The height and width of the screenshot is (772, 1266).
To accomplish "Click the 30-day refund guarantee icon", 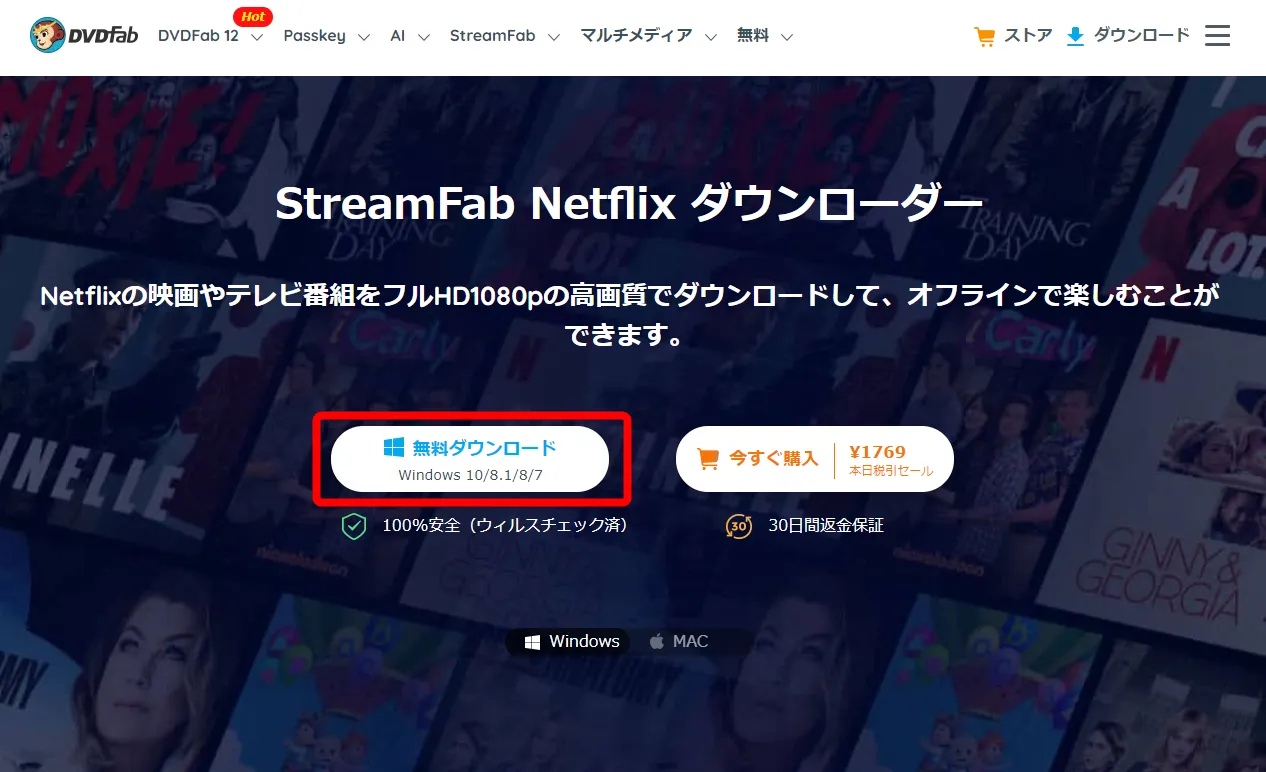I will tap(738, 526).
